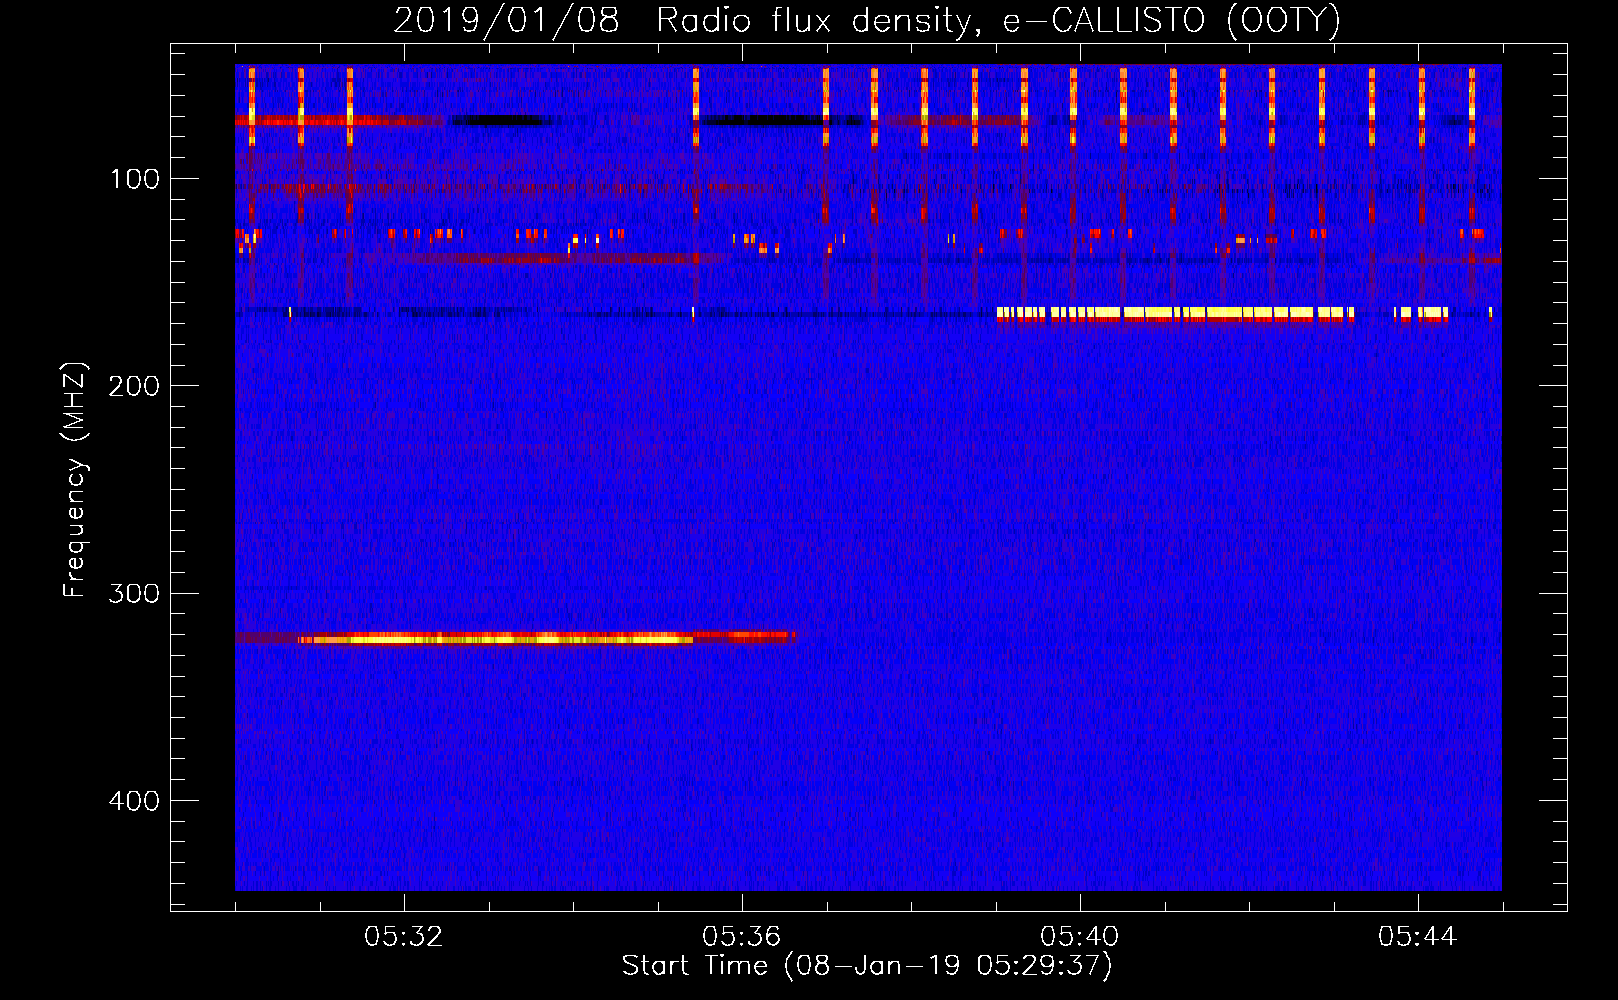Image resolution: width=1618 pixels, height=1000 pixels.
Task: Click the plot title '2019/01/08 Radio flux density'
Action: click(867, 20)
